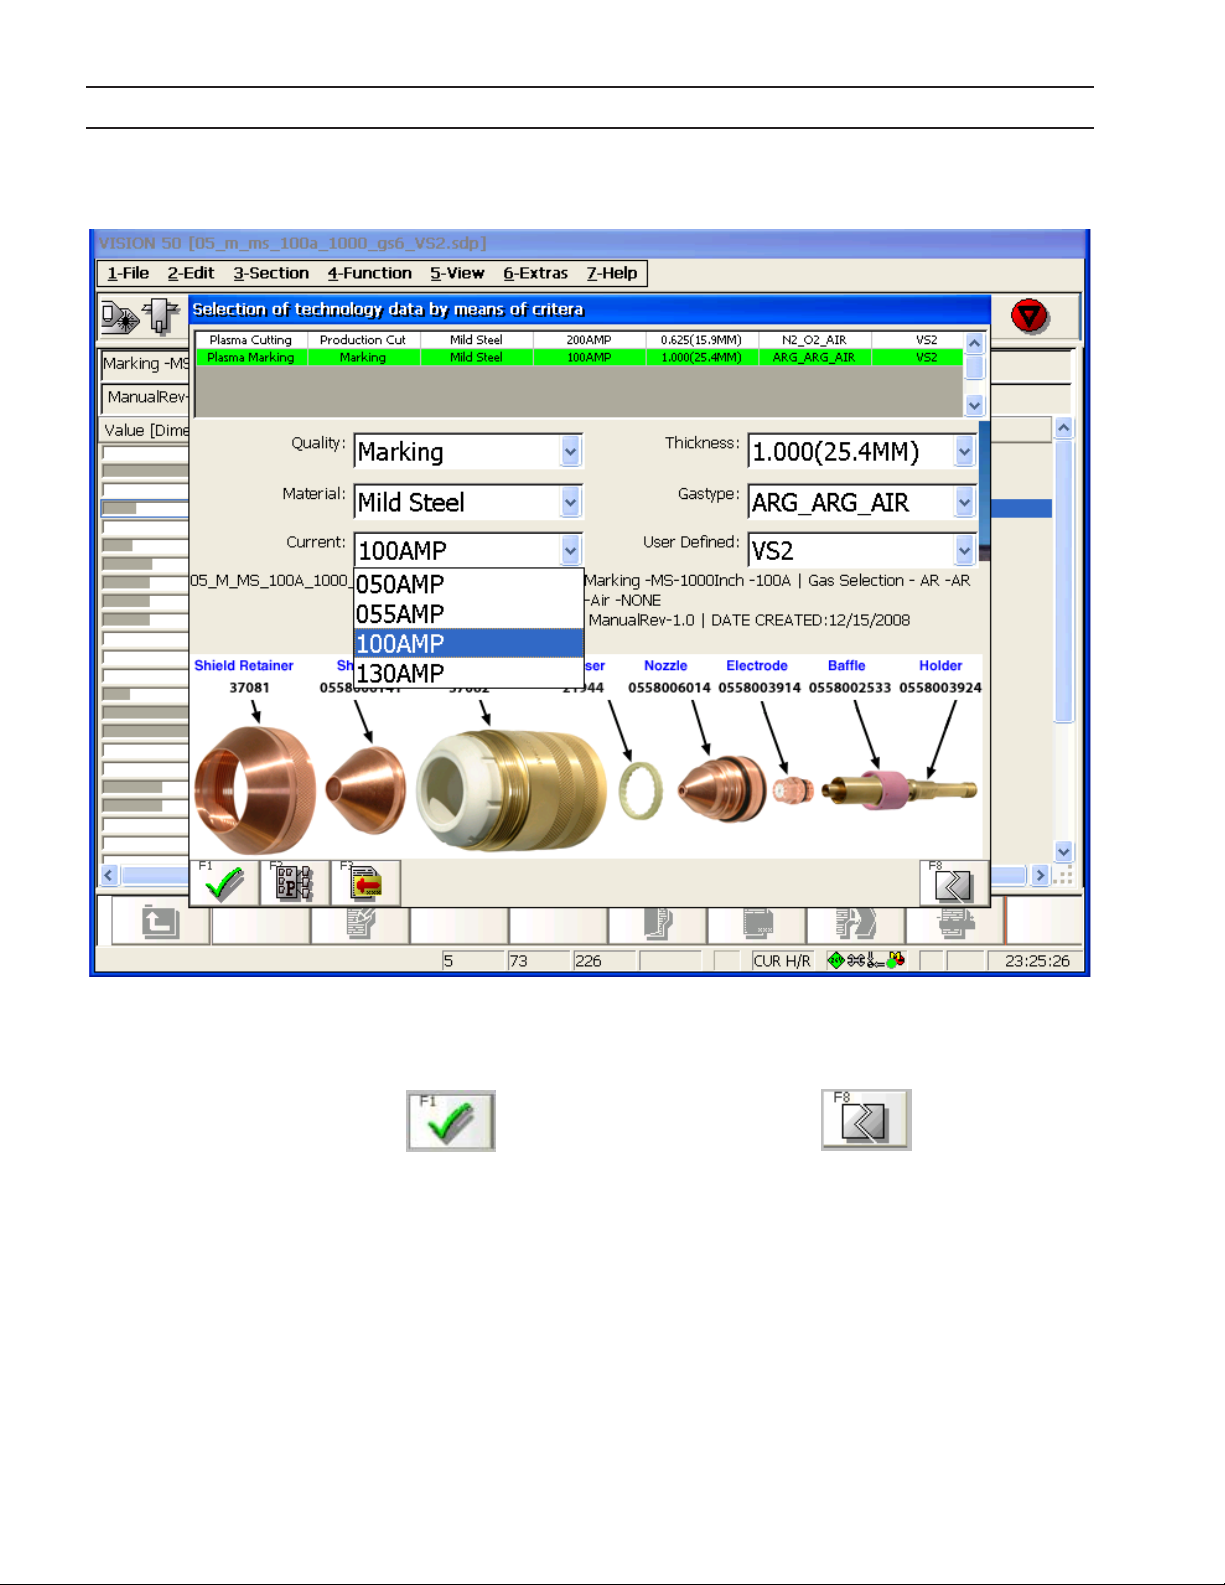
Task: Click the printer icon in the bottom toolbar
Action: (x=955, y=922)
